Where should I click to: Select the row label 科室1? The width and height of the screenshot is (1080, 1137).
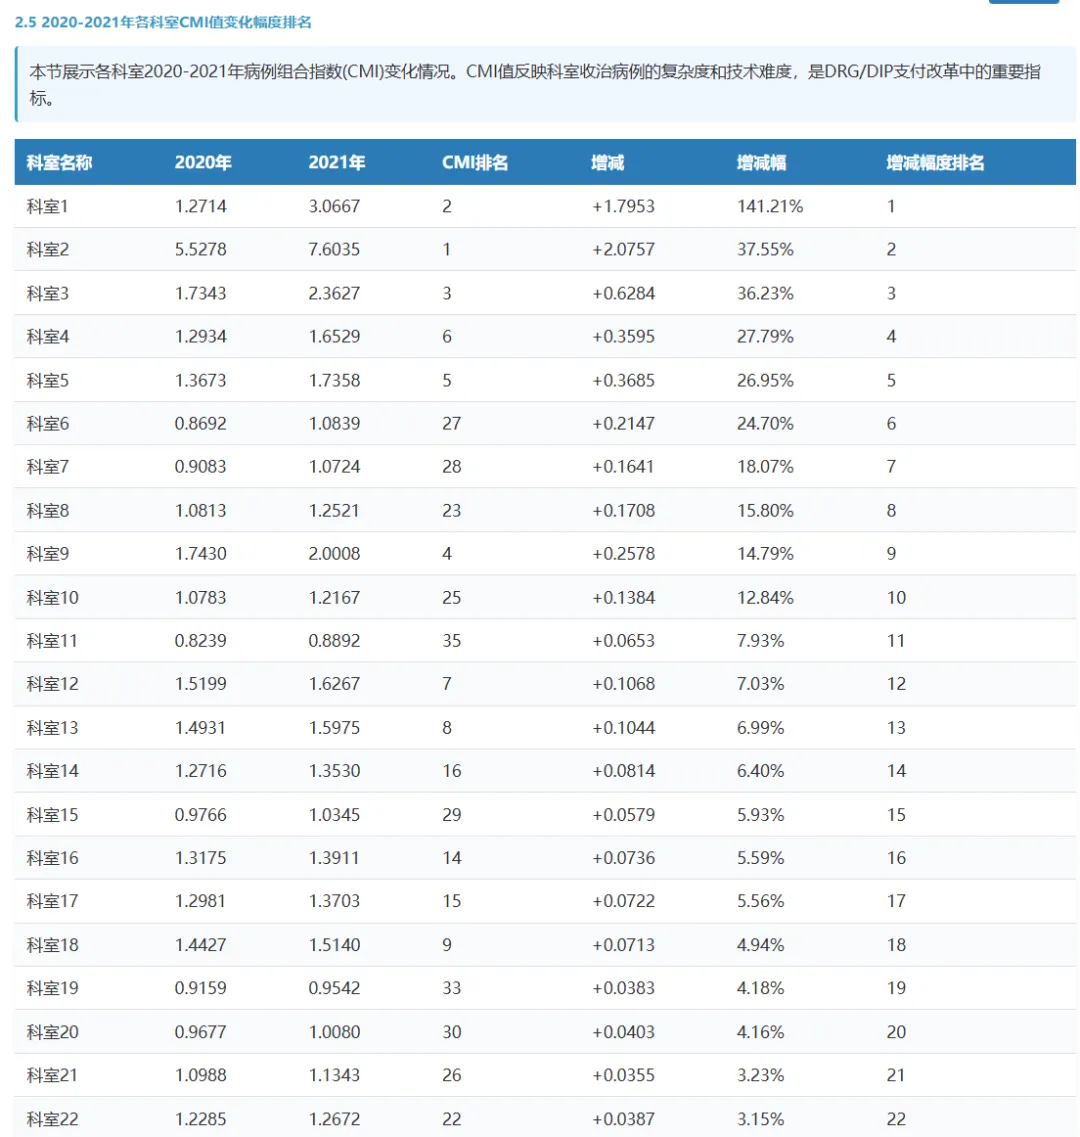(47, 206)
